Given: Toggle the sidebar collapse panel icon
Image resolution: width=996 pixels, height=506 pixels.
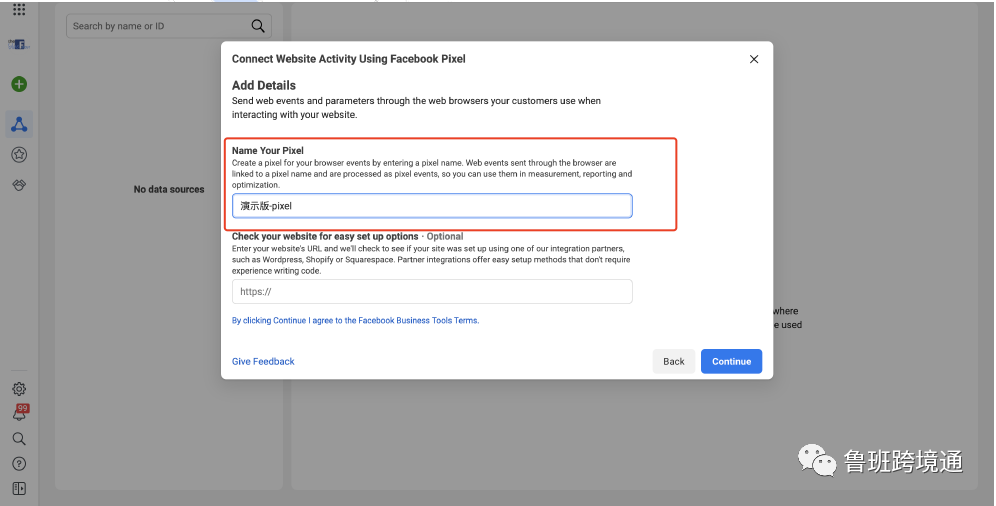Looking at the screenshot, I should 19,488.
